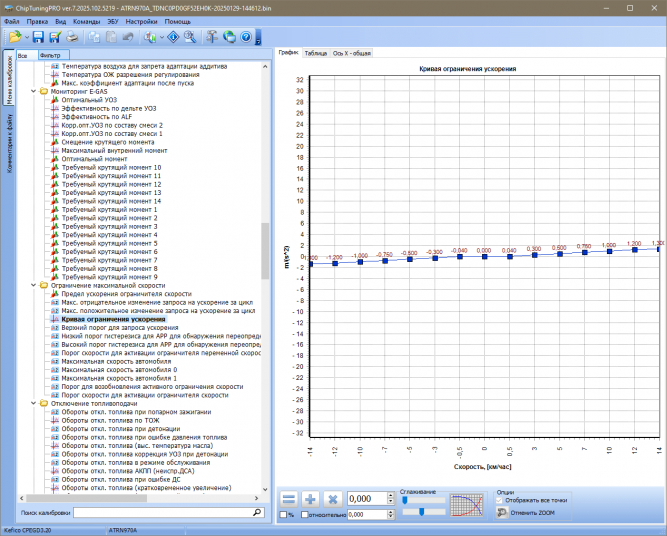Screen dimensions: 667x536
Task: Open the Помощь menu
Action: 177,21
